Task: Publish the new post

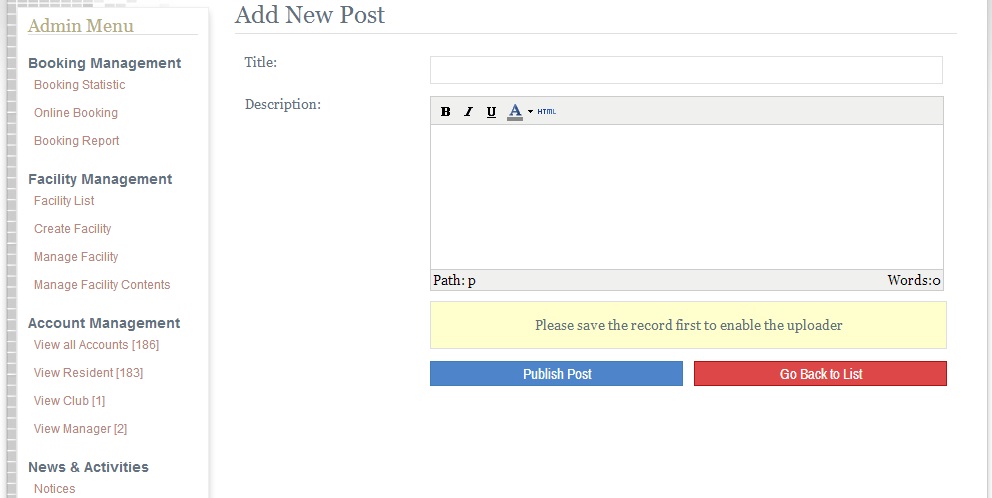Action: tap(556, 373)
